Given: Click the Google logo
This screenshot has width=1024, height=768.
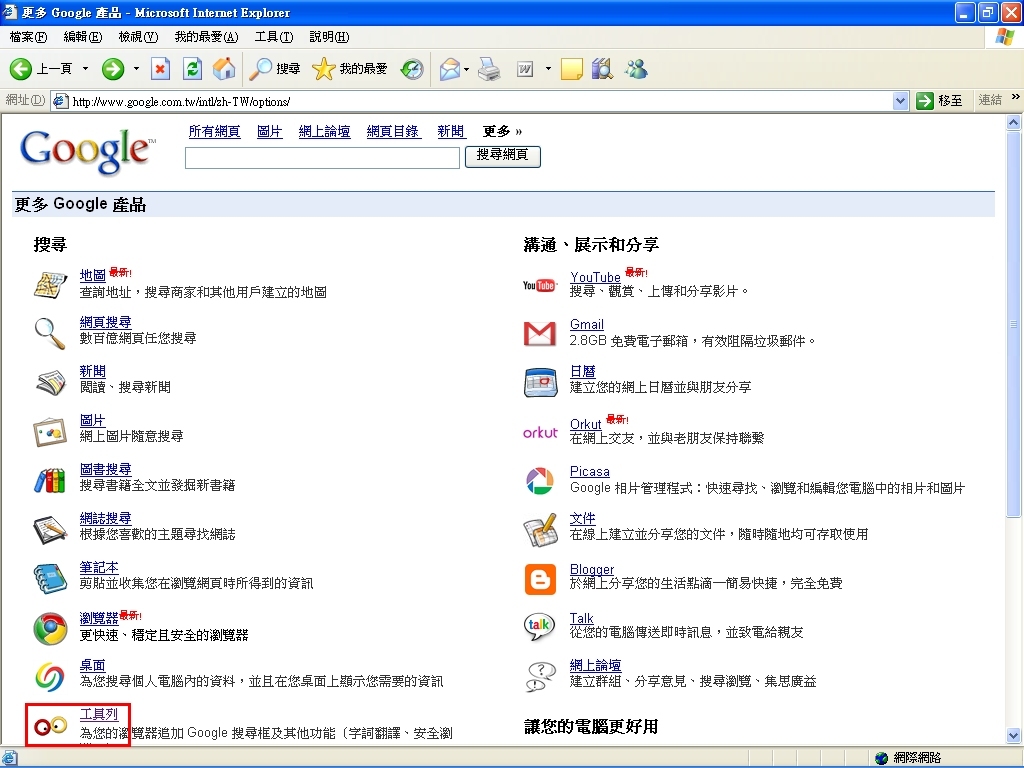Looking at the screenshot, I should tap(88, 151).
